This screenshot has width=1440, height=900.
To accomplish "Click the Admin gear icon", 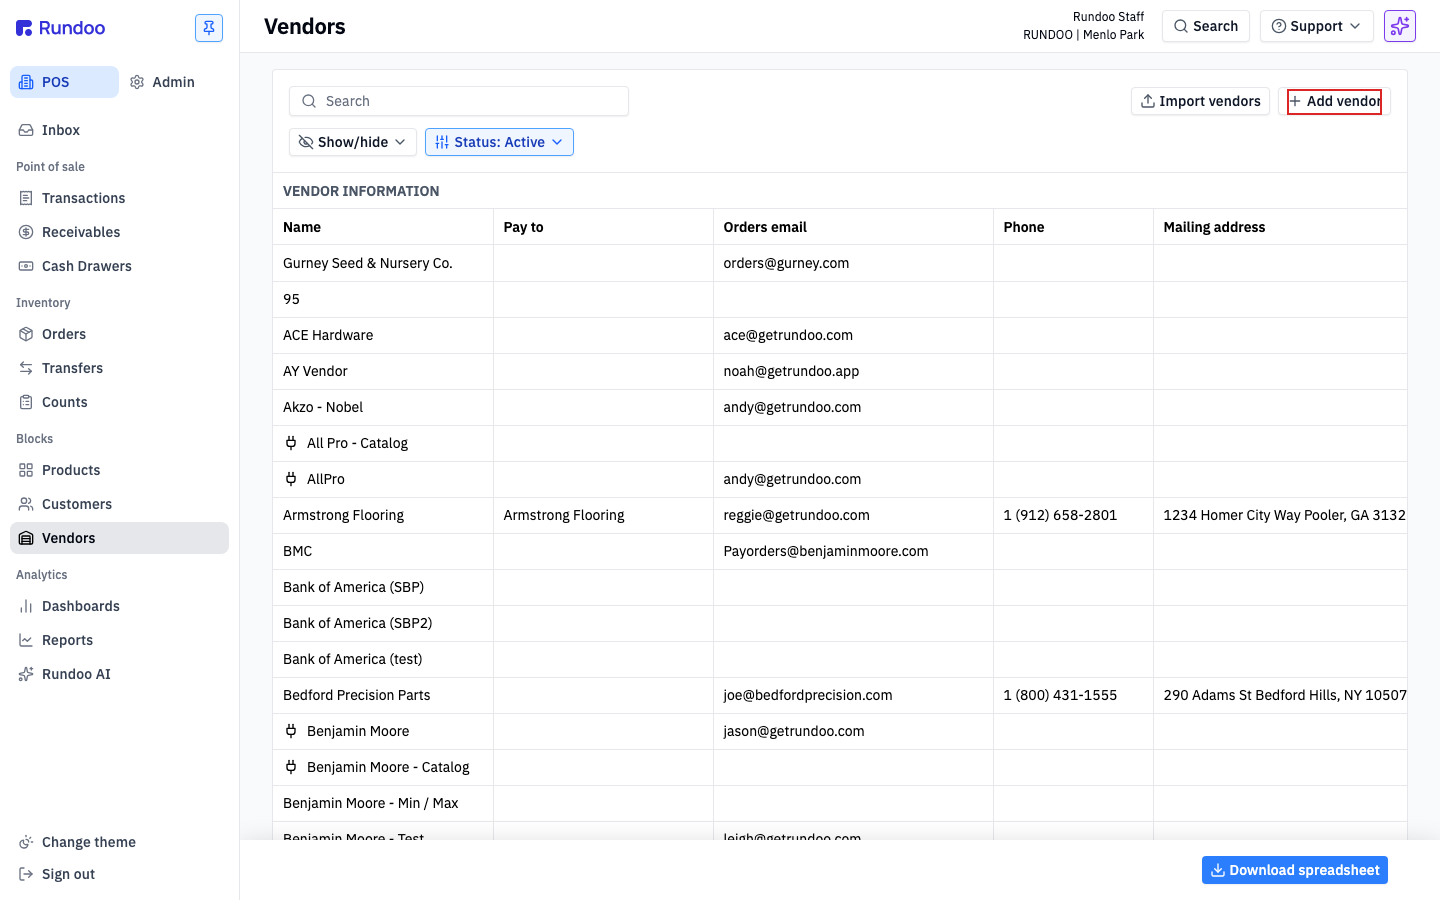I will tap(137, 82).
